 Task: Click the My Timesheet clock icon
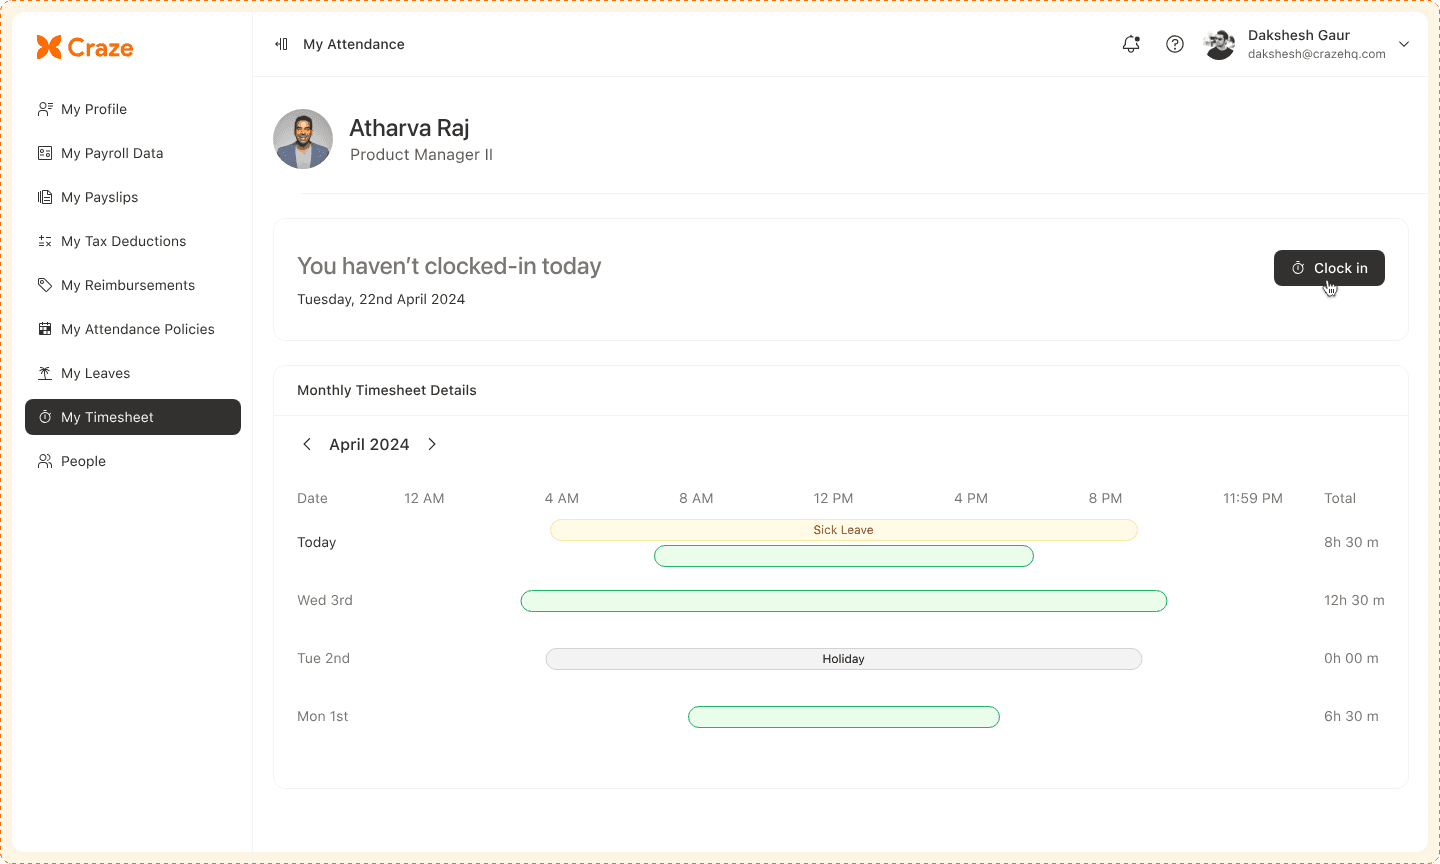45,417
